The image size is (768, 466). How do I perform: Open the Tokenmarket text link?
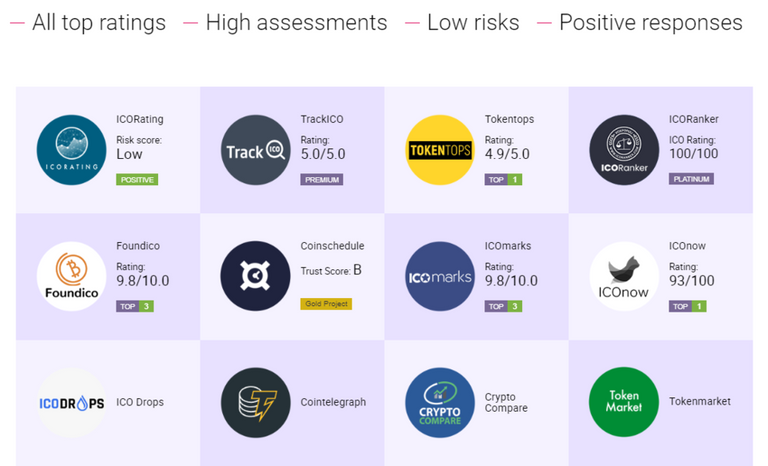[x=699, y=402]
